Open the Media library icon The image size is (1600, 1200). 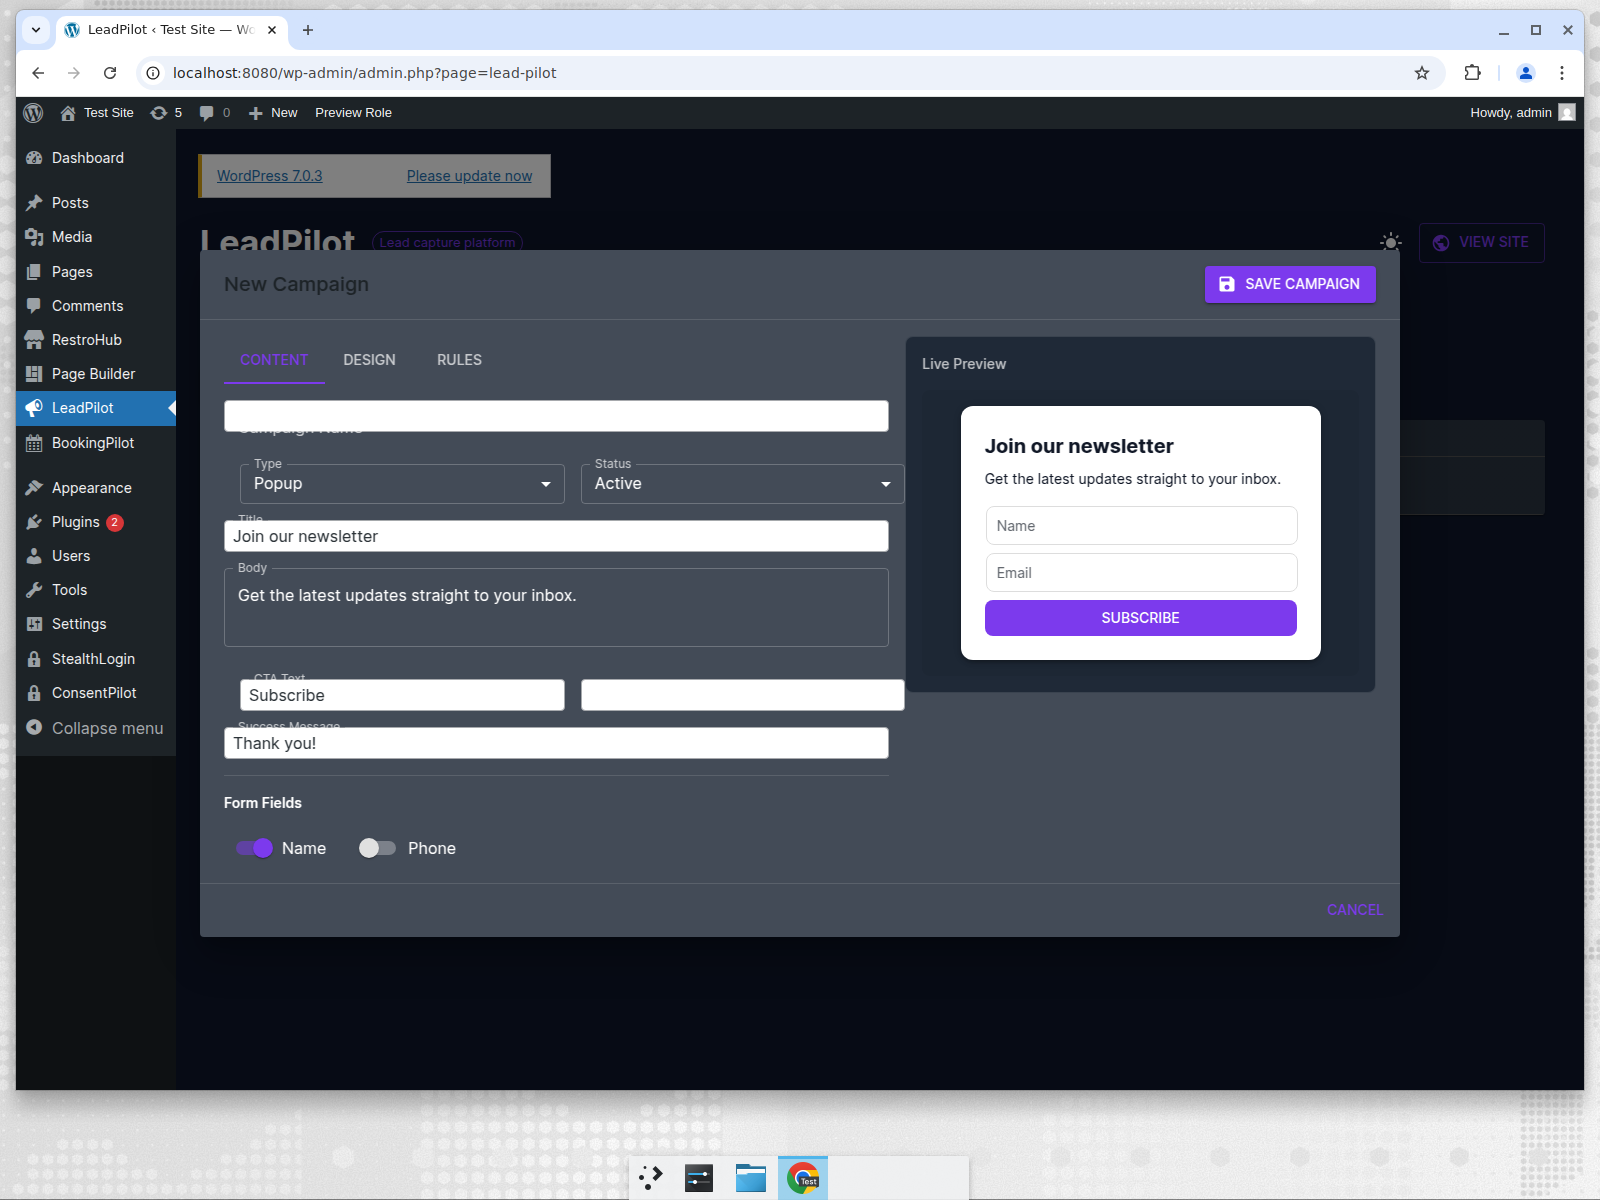(x=34, y=237)
